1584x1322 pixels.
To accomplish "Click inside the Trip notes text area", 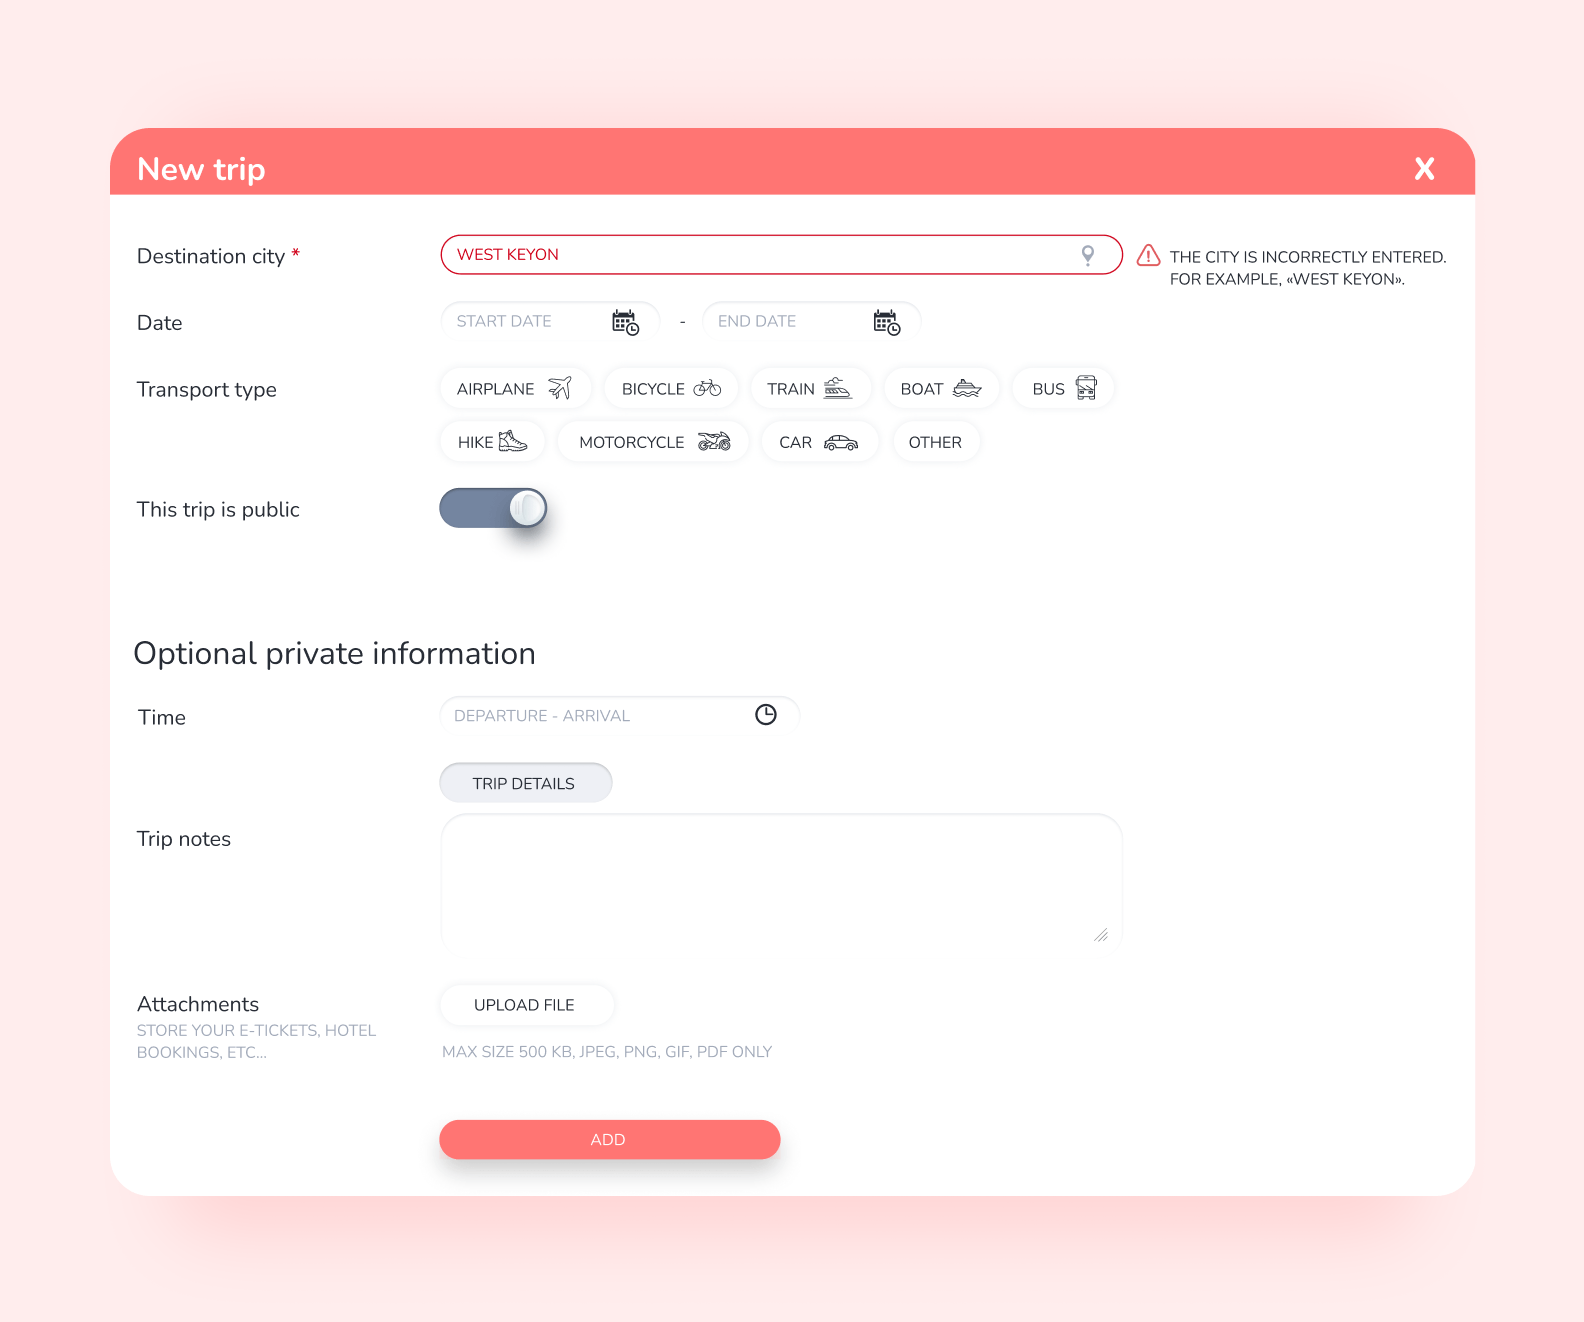I will click(x=780, y=880).
